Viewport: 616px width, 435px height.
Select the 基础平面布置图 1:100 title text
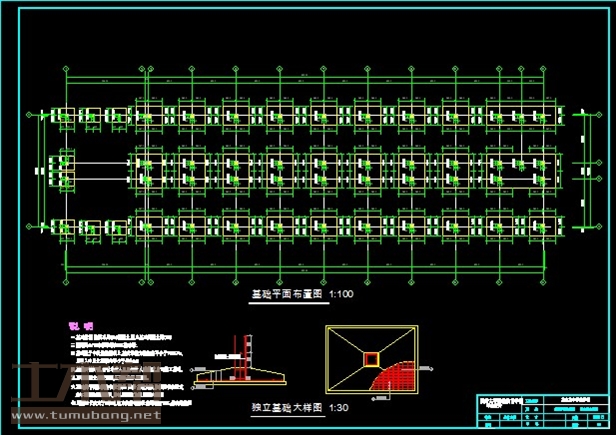tap(299, 295)
